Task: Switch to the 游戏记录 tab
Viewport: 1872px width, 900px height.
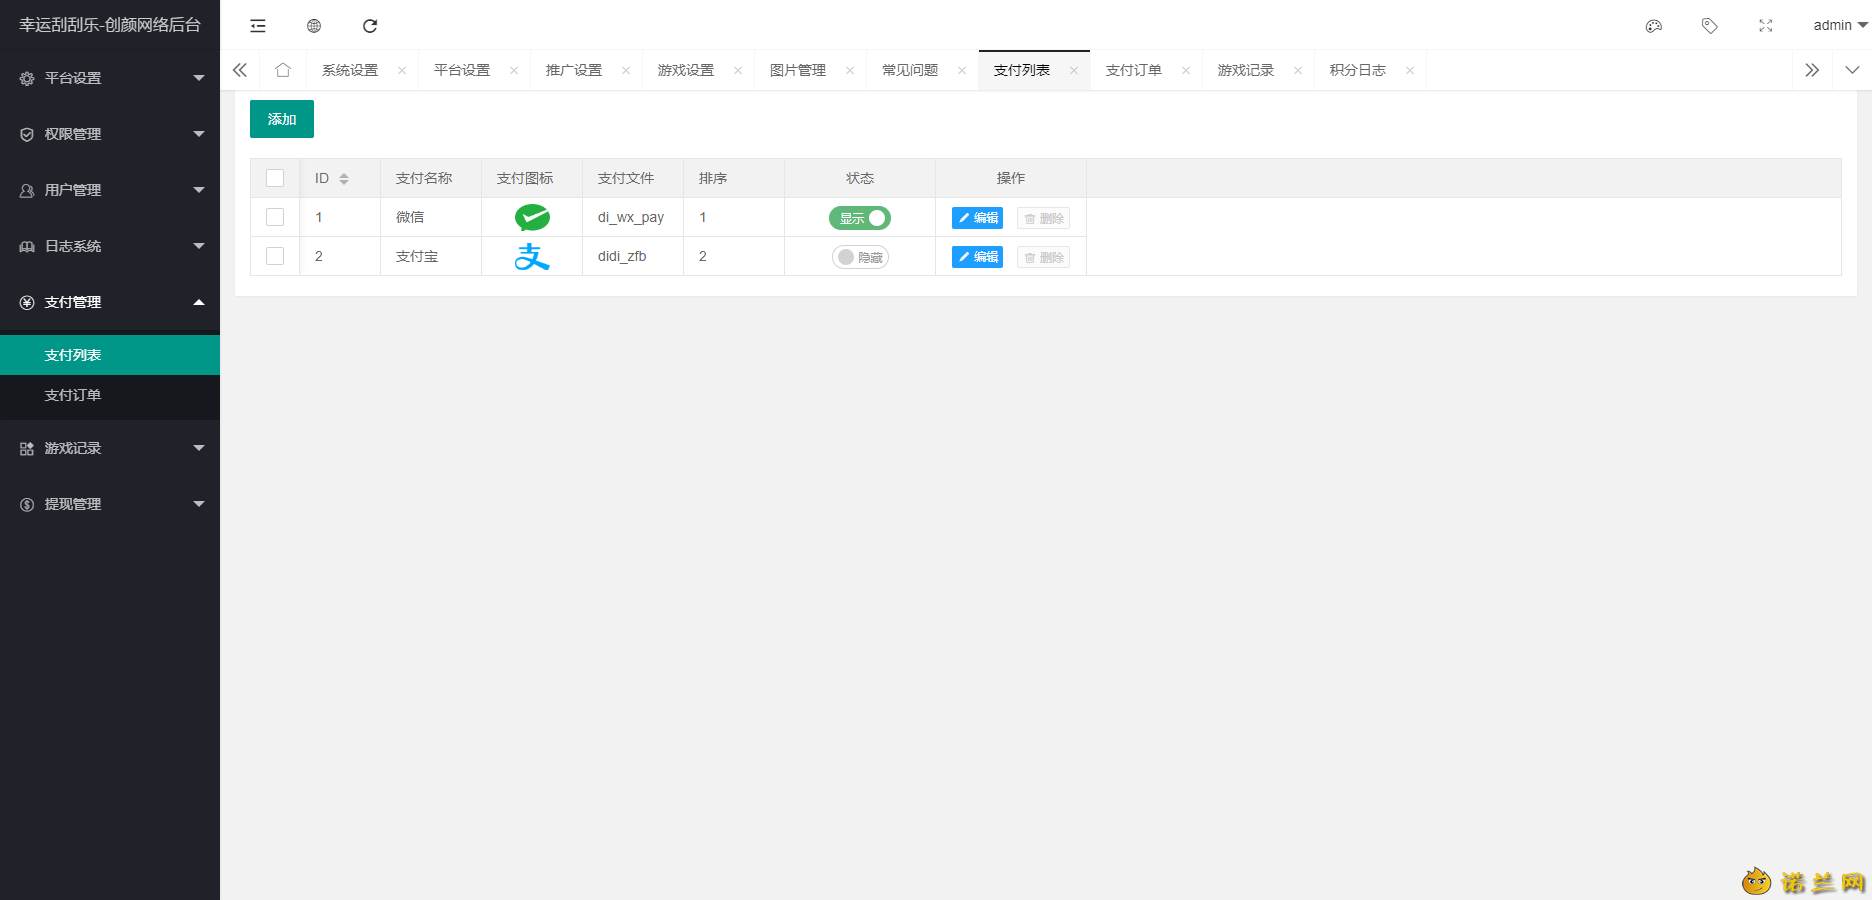Action: [x=1246, y=70]
